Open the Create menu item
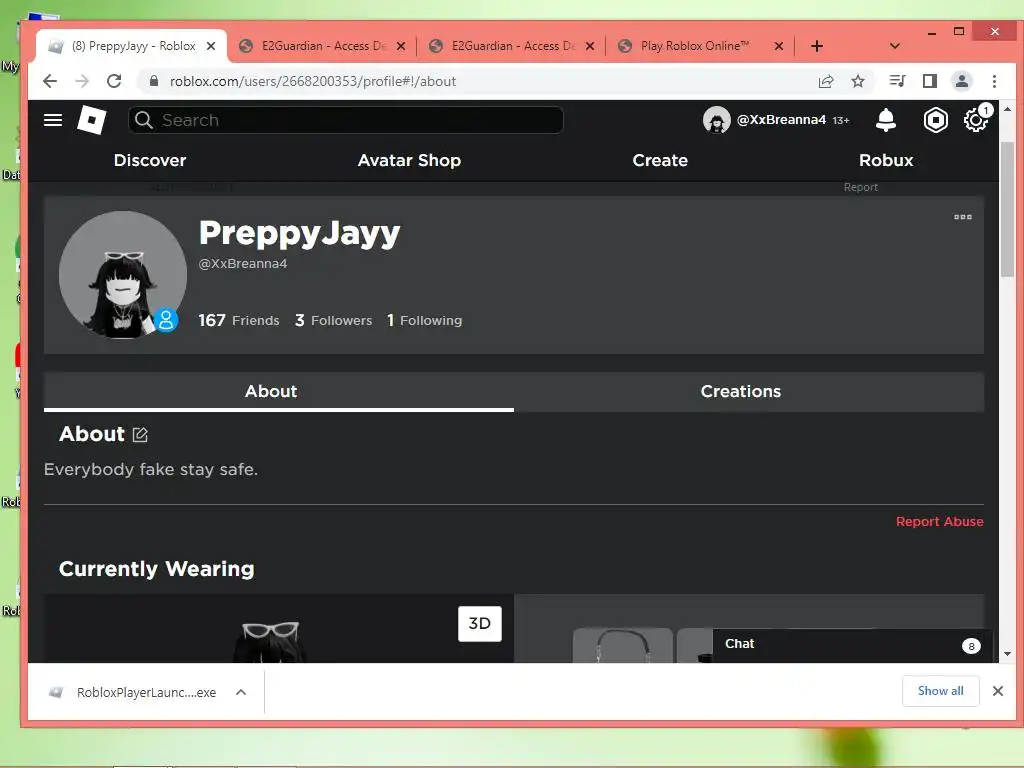The width and height of the screenshot is (1024, 768). point(660,160)
